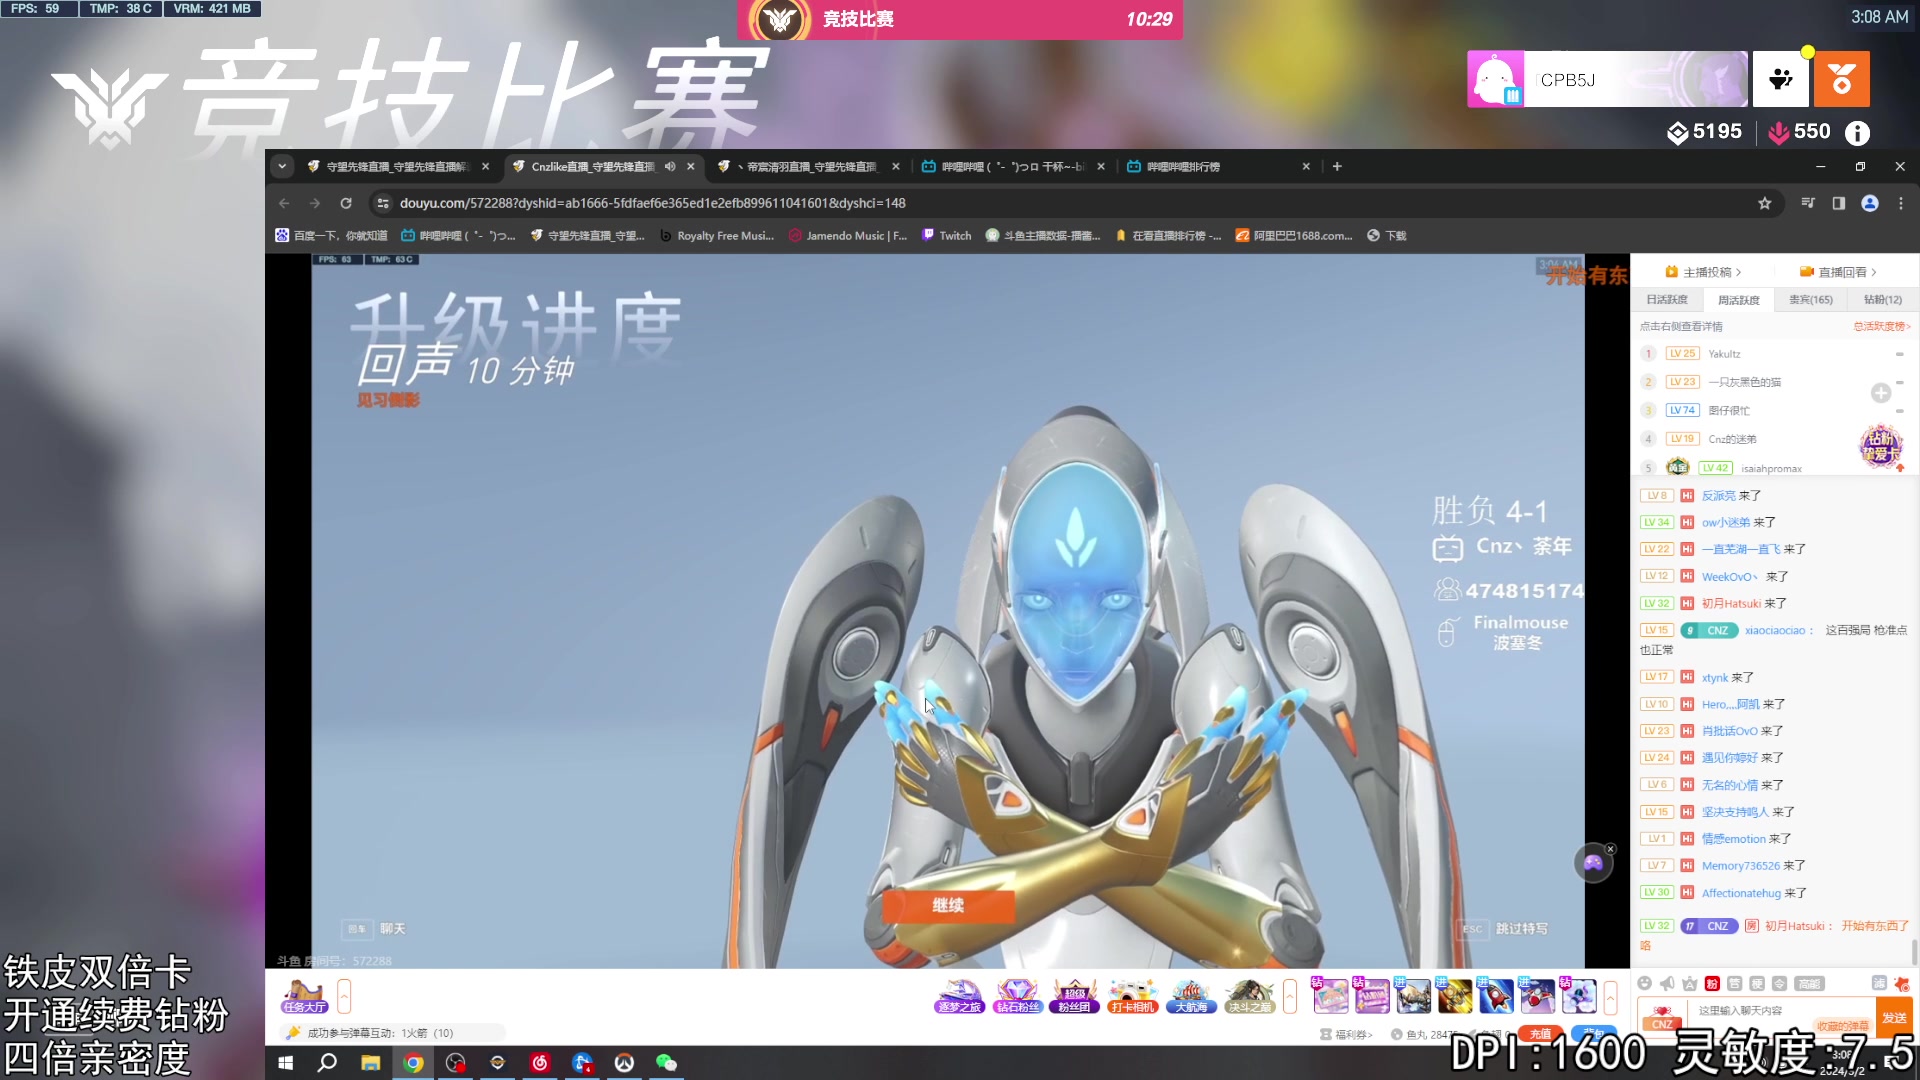Click the address bar URL
Viewport: 1920px width, 1080px height.
point(652,203)
